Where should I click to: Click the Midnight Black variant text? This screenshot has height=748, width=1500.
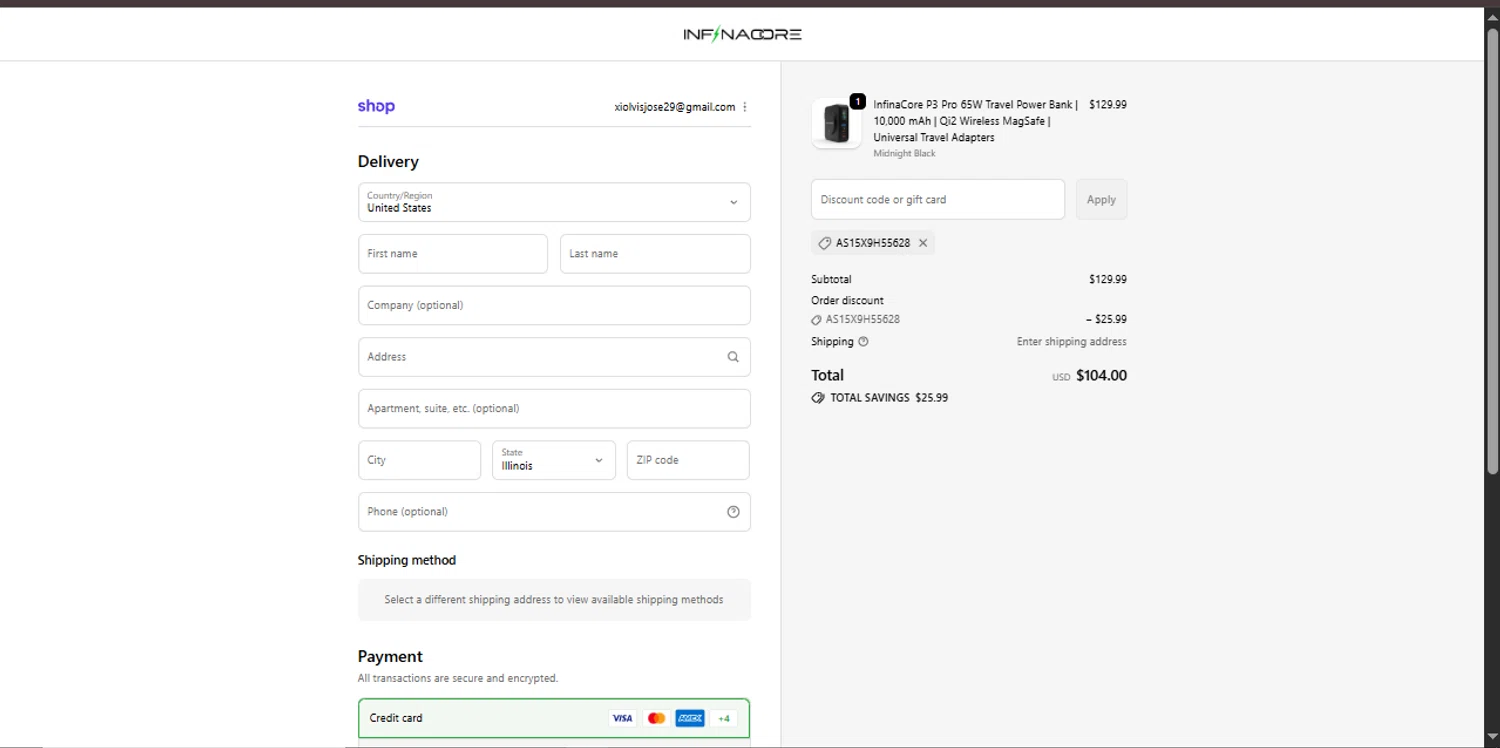[x=904, y=154]
